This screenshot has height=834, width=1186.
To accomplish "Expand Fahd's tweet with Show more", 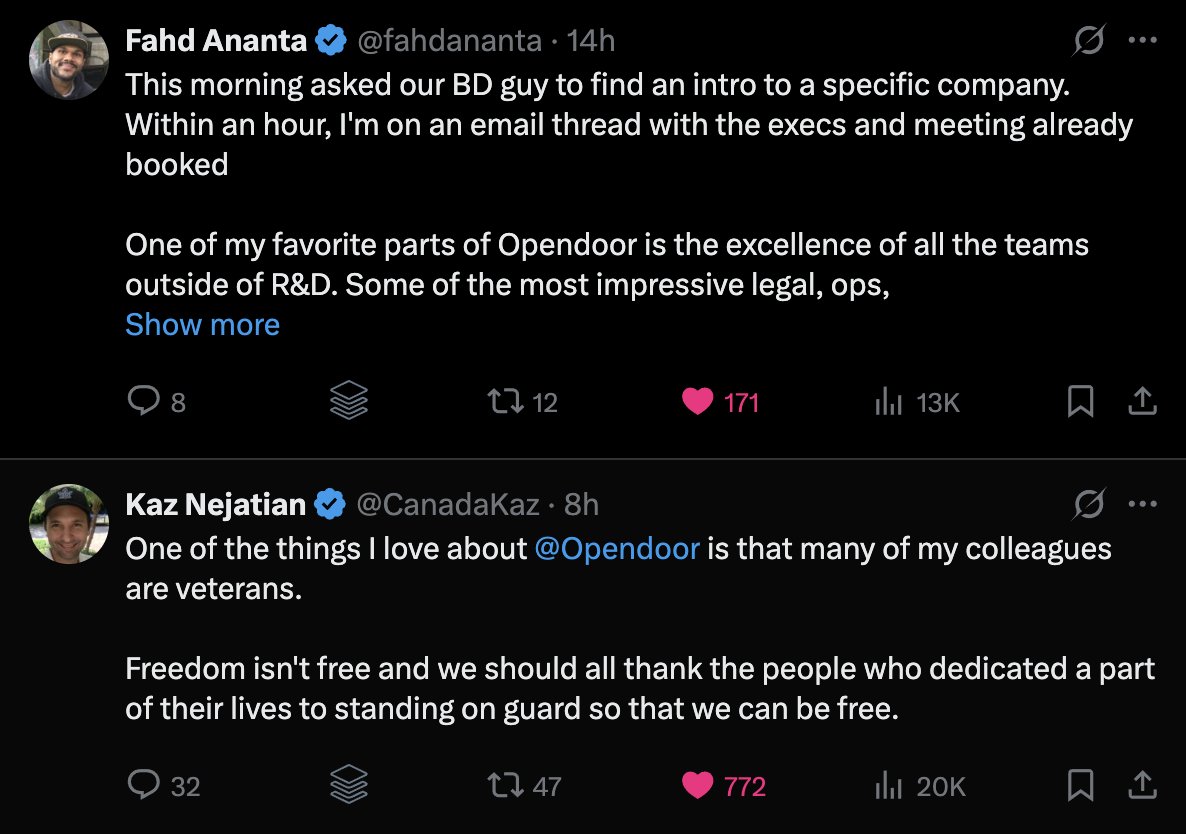I will (x=202, y=325).
